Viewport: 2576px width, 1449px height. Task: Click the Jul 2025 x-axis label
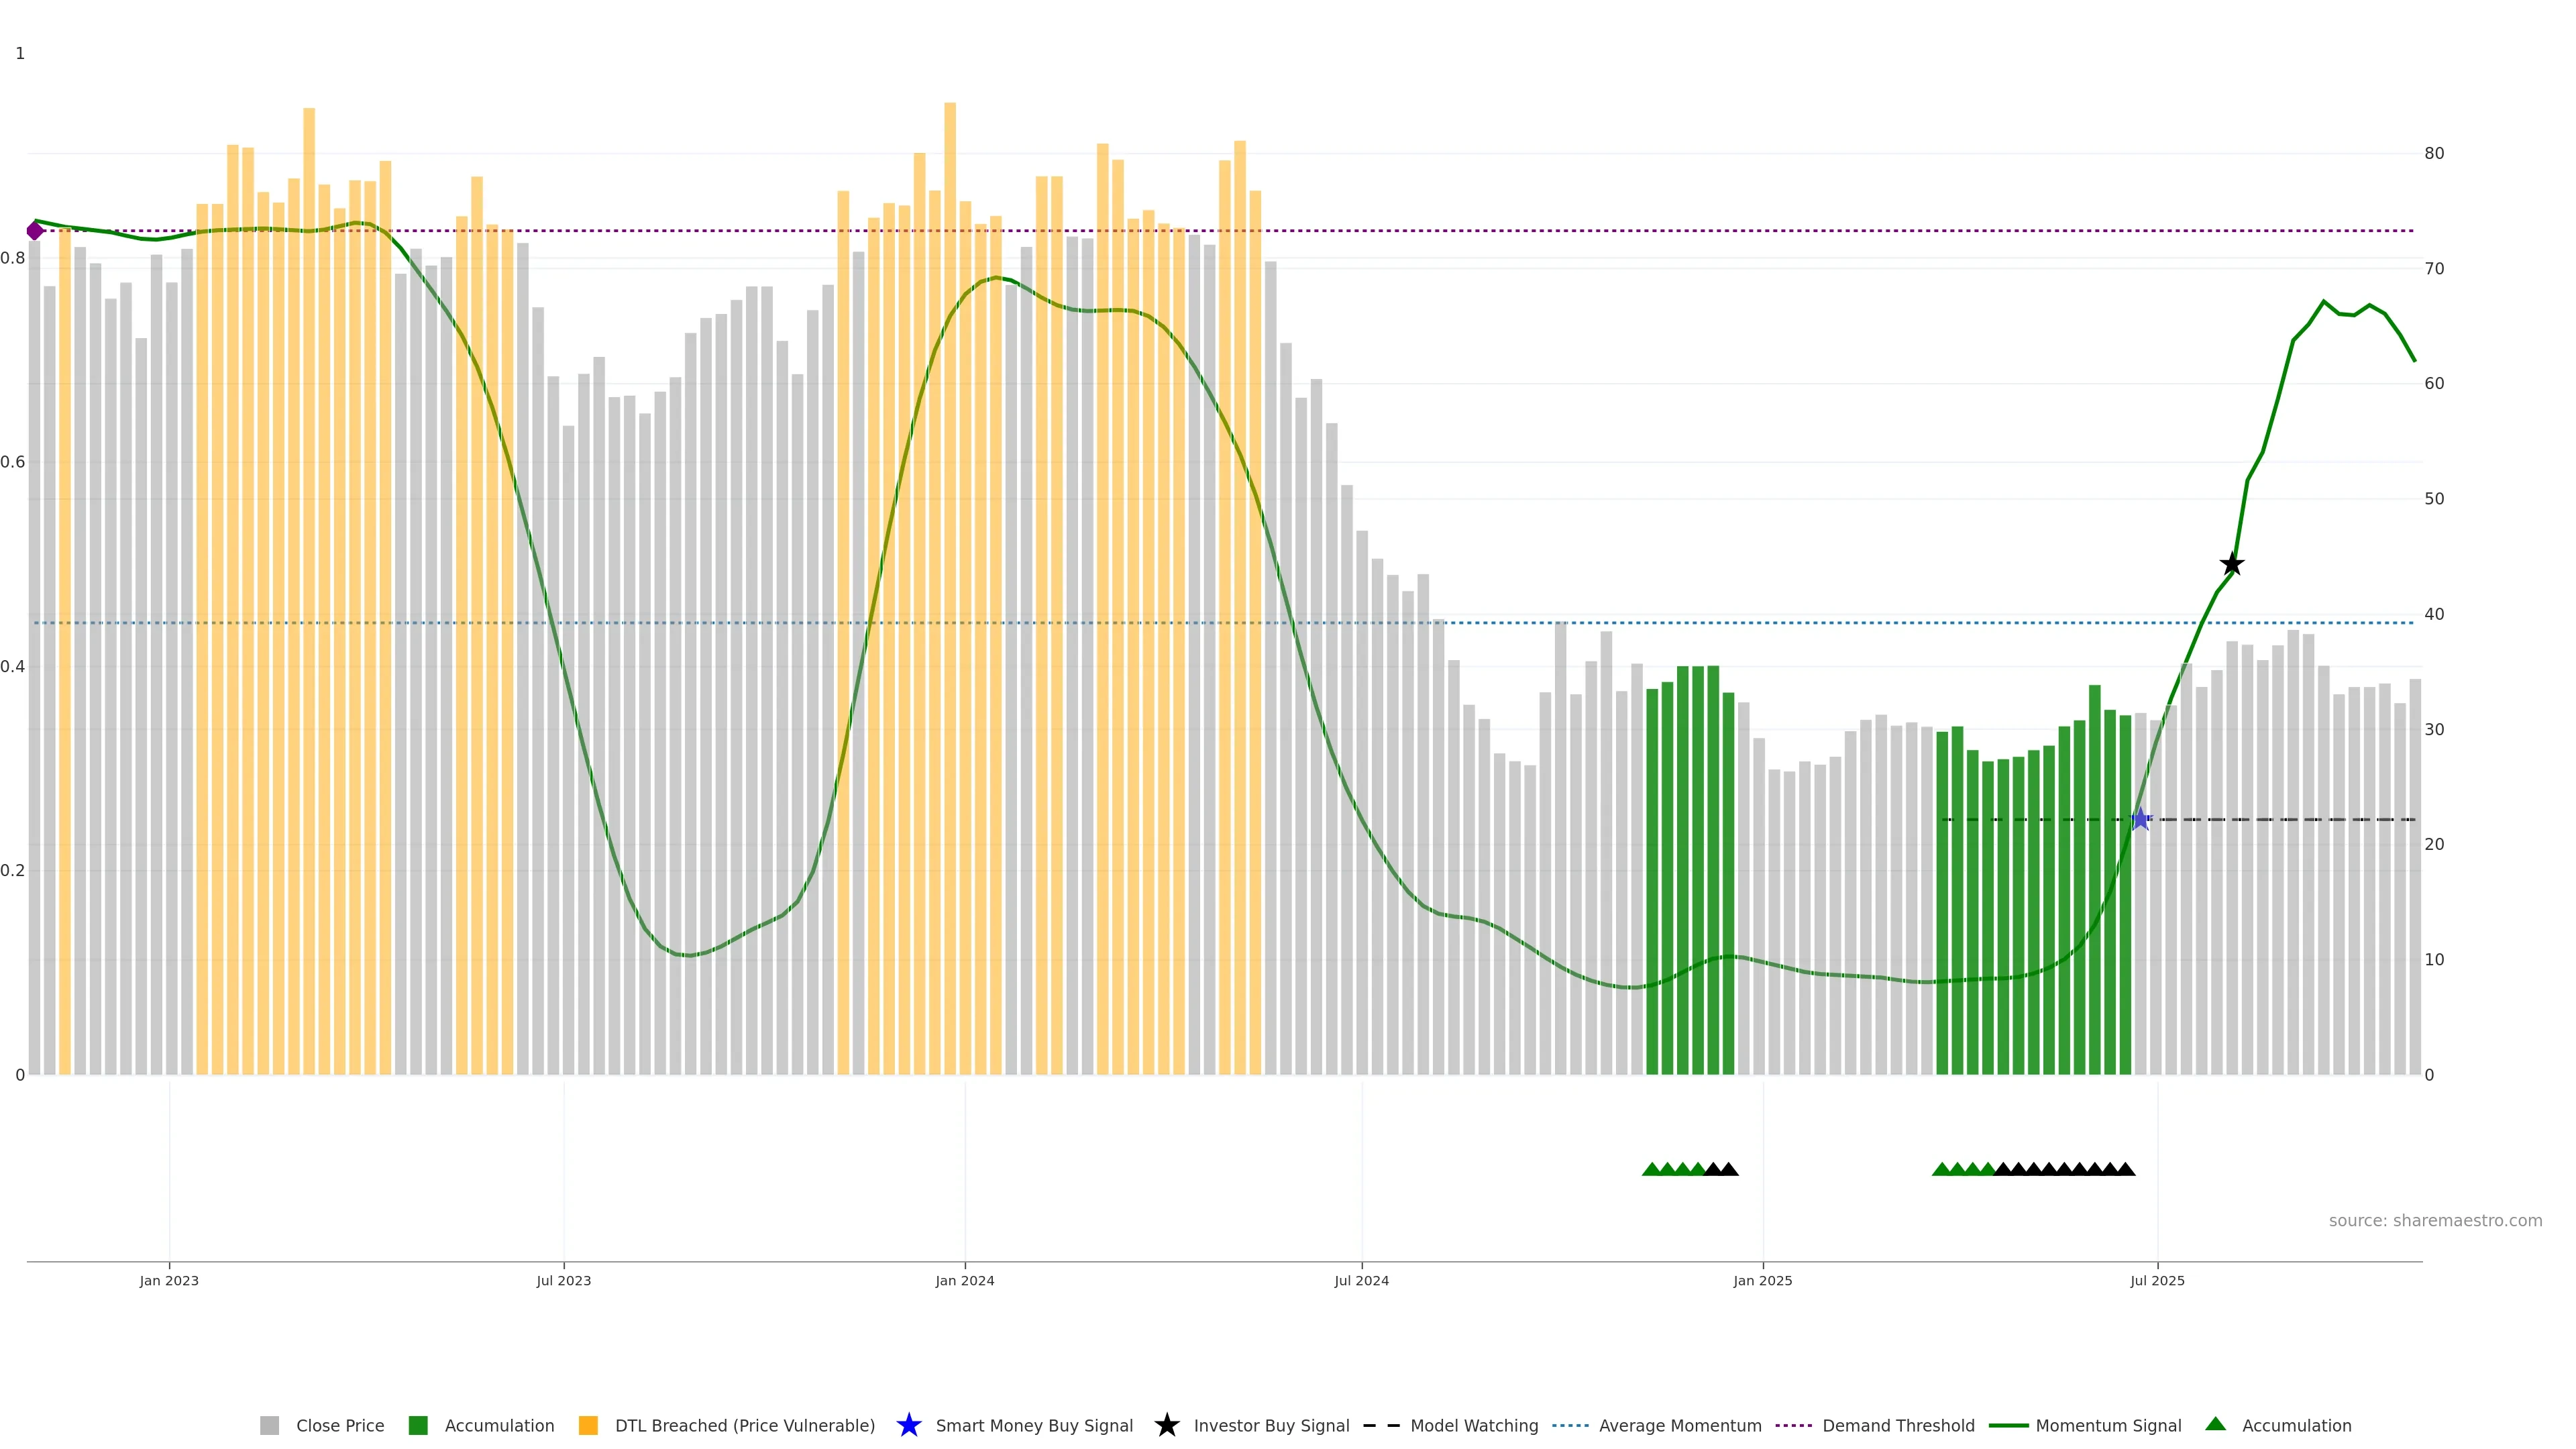click(2157, 1280)
